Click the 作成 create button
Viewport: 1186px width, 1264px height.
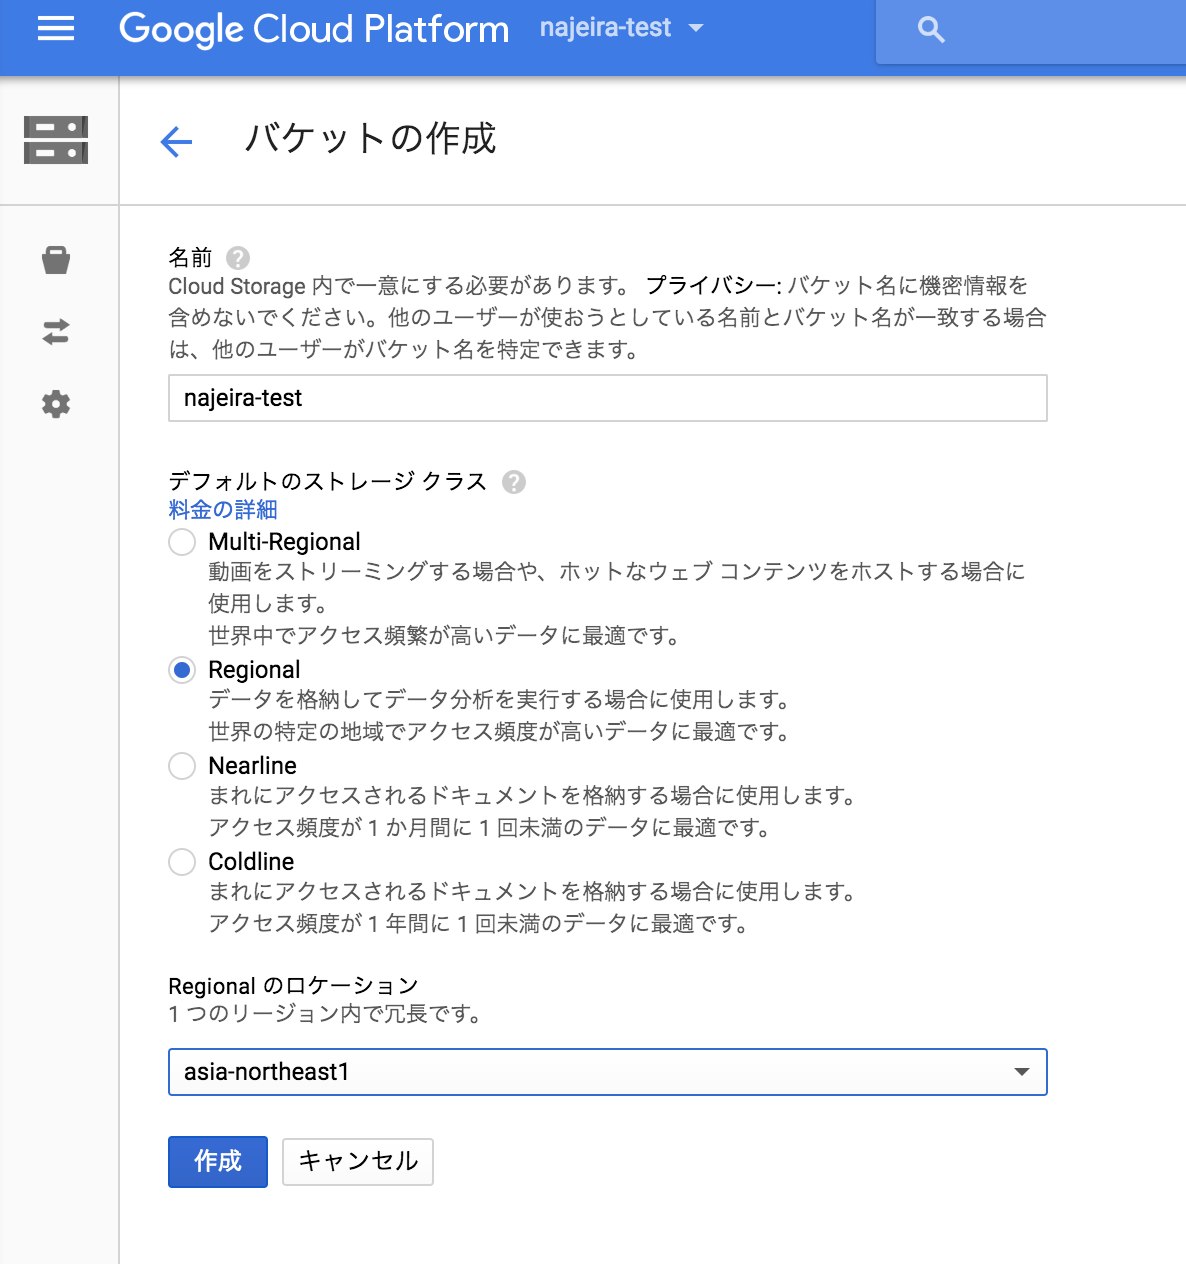[x=218, y=1162]
